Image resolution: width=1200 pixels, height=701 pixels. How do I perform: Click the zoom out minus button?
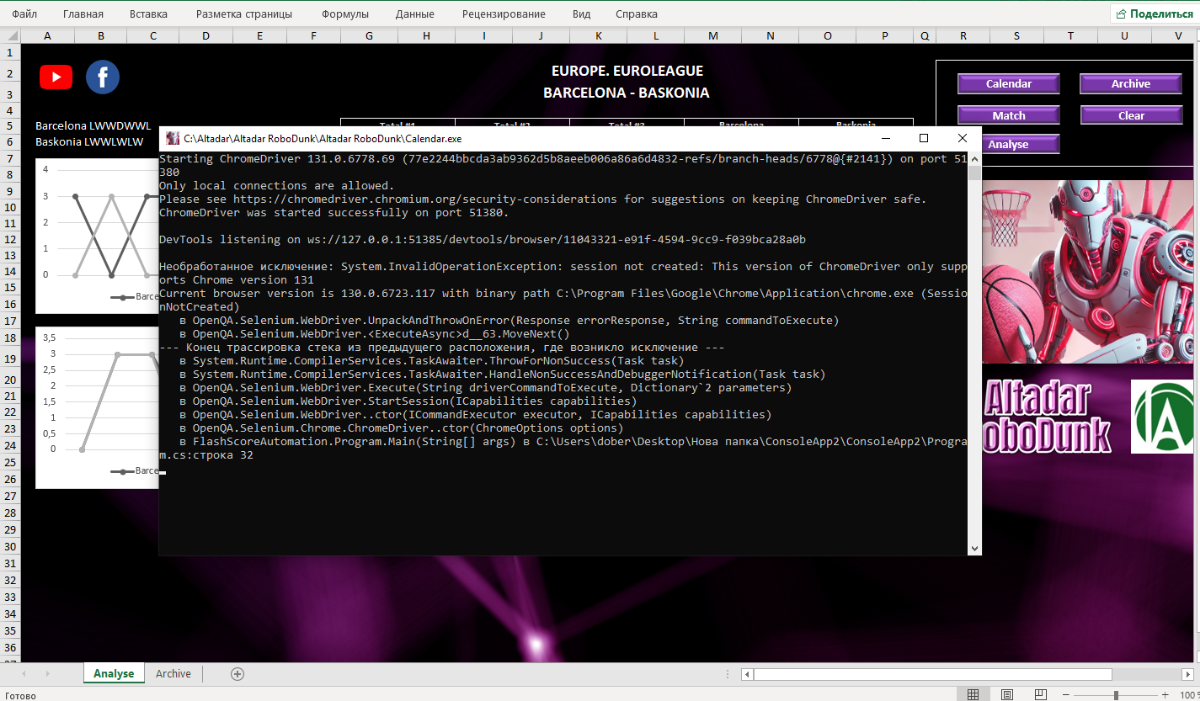click(1066, 694)
